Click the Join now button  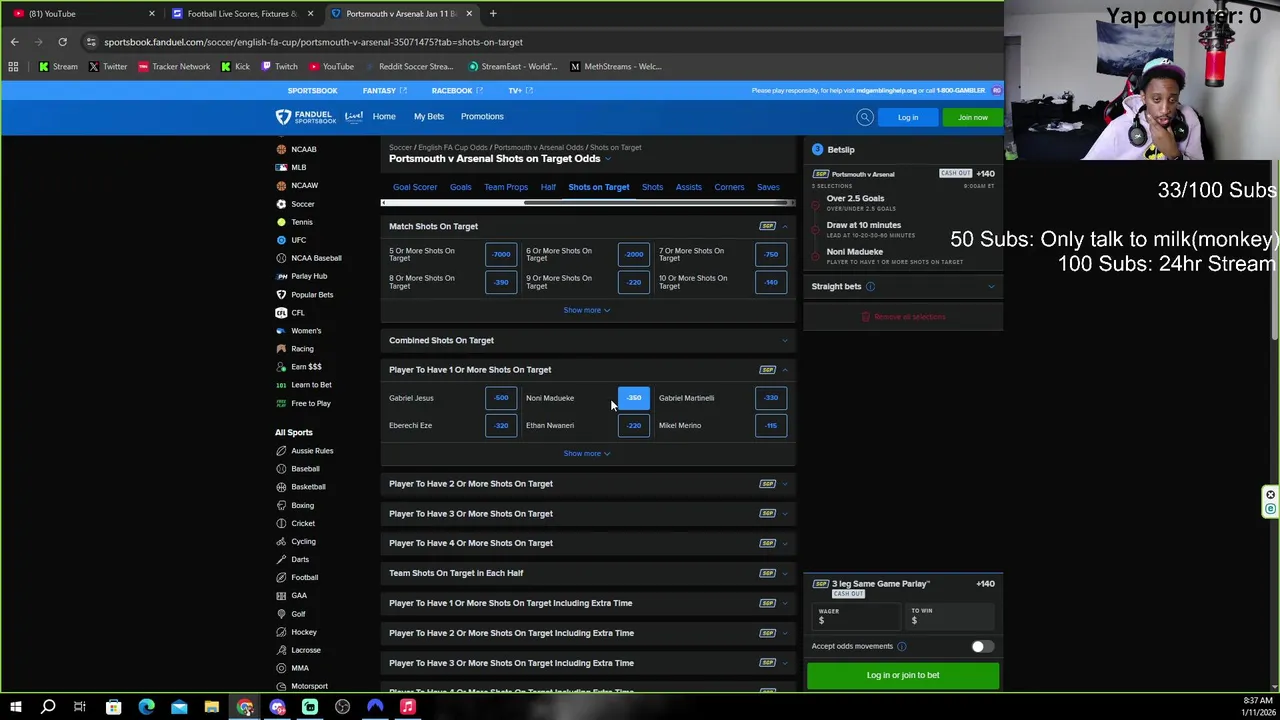click(972, 117)
